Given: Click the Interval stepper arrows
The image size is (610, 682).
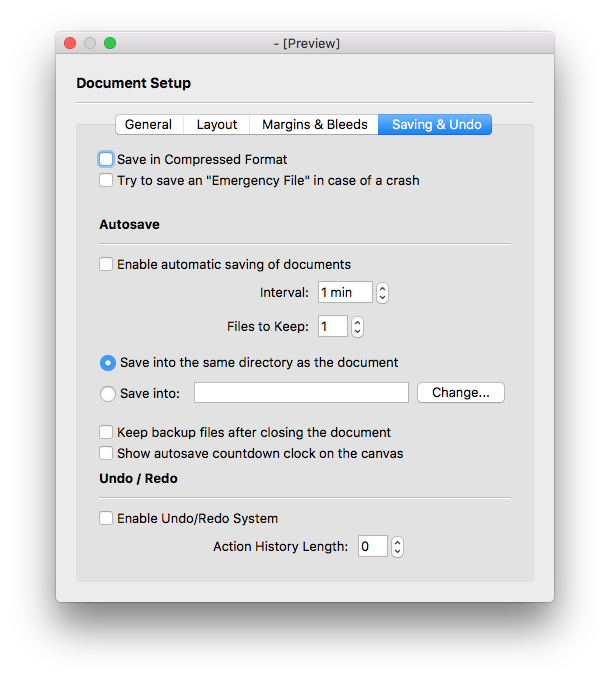Looking at the screenshot, I should (383, 293).
